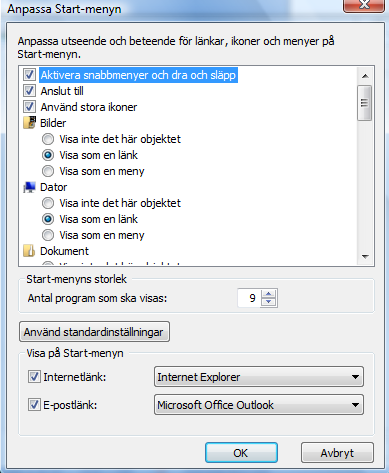The height and width of the screenshot is (473, 389).
Task: Increase number of programs with up arrow
Action: tap(269, 294)
